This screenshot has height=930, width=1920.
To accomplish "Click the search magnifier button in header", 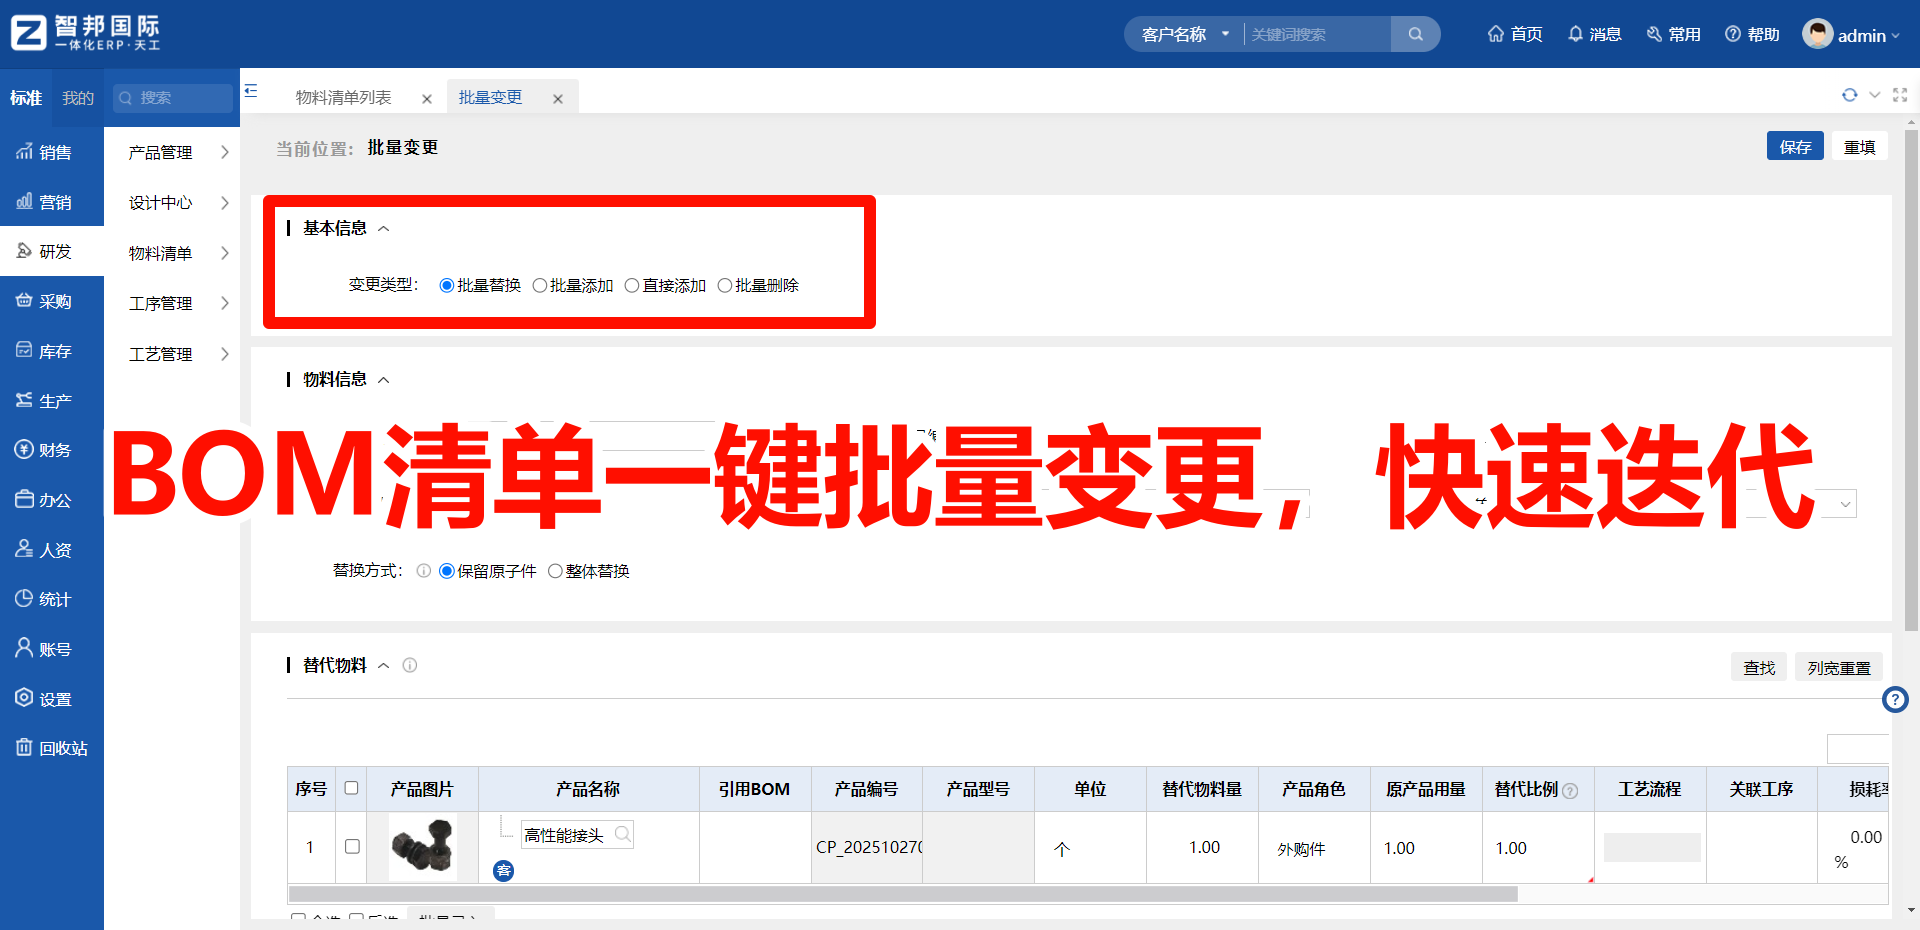I will [x=1415, y=34].
